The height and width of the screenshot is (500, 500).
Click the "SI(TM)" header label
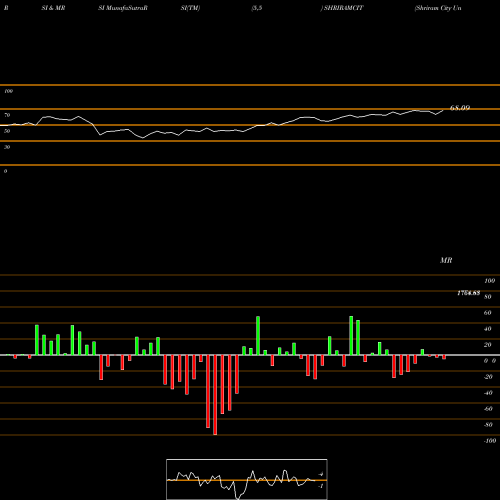point(190,8)
